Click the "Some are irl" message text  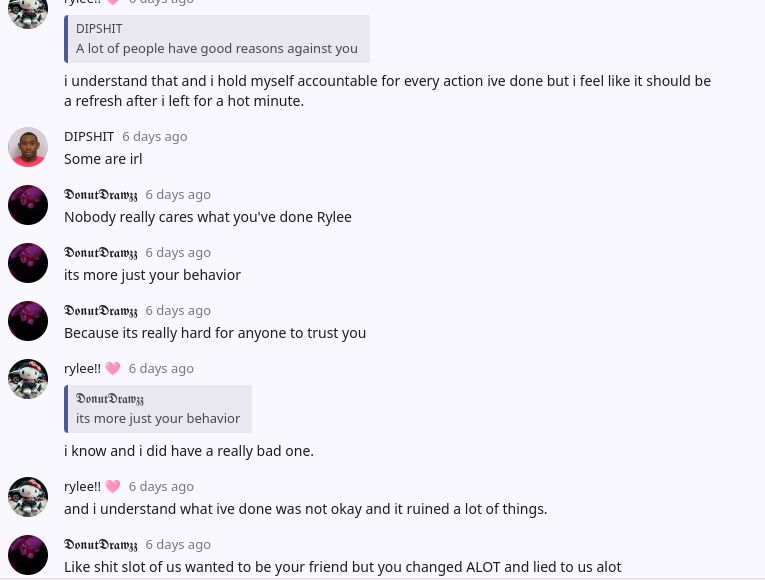(x=103, y=158)
